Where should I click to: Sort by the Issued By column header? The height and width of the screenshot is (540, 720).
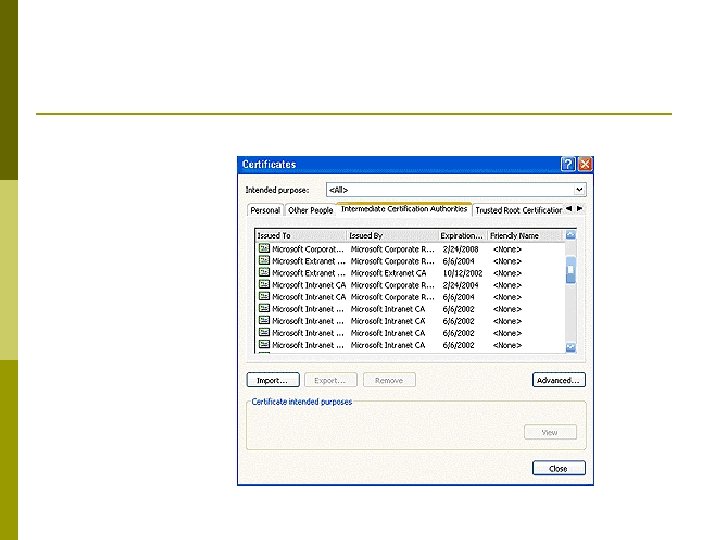click(x=393, y=236)
